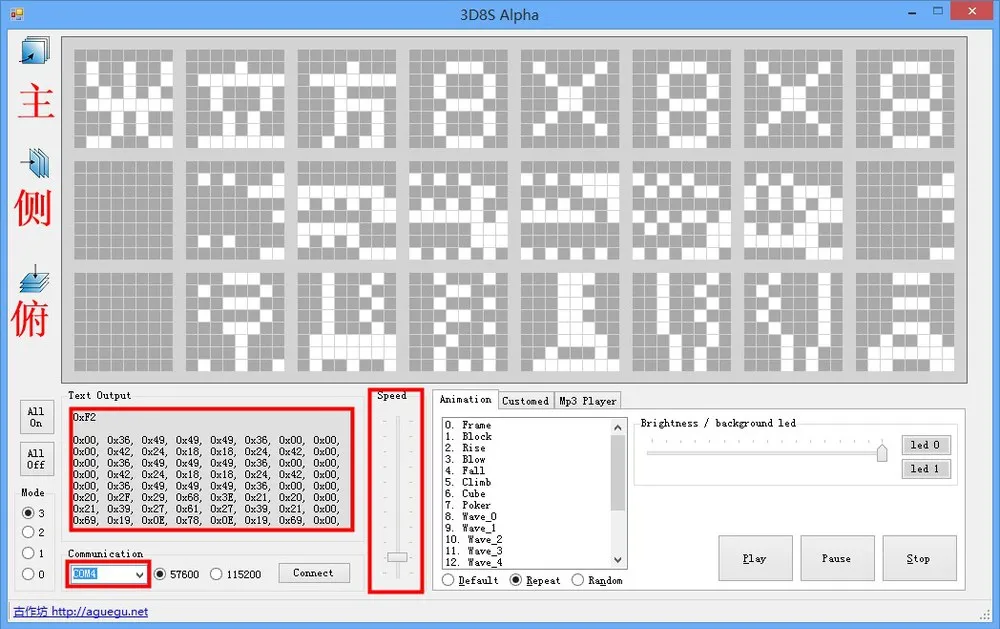Click the last LED grid in bottom row
1000x629 pixels.
(x=905, y=322)
